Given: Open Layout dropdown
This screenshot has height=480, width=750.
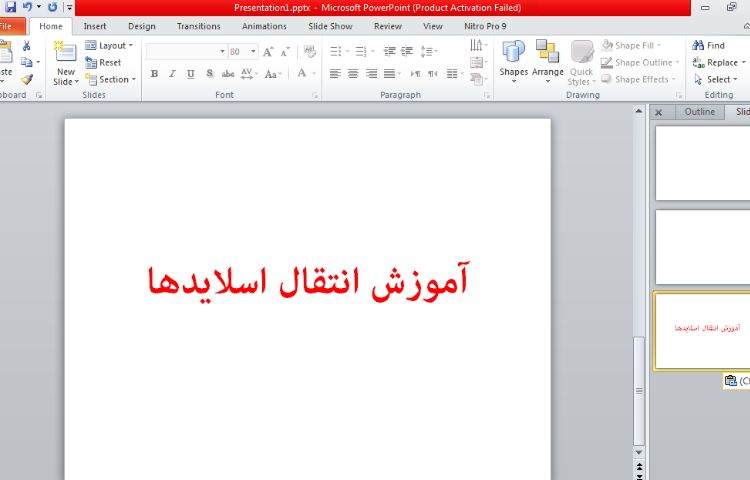Looking at the screenshot, I should click(x=109, y=45).
